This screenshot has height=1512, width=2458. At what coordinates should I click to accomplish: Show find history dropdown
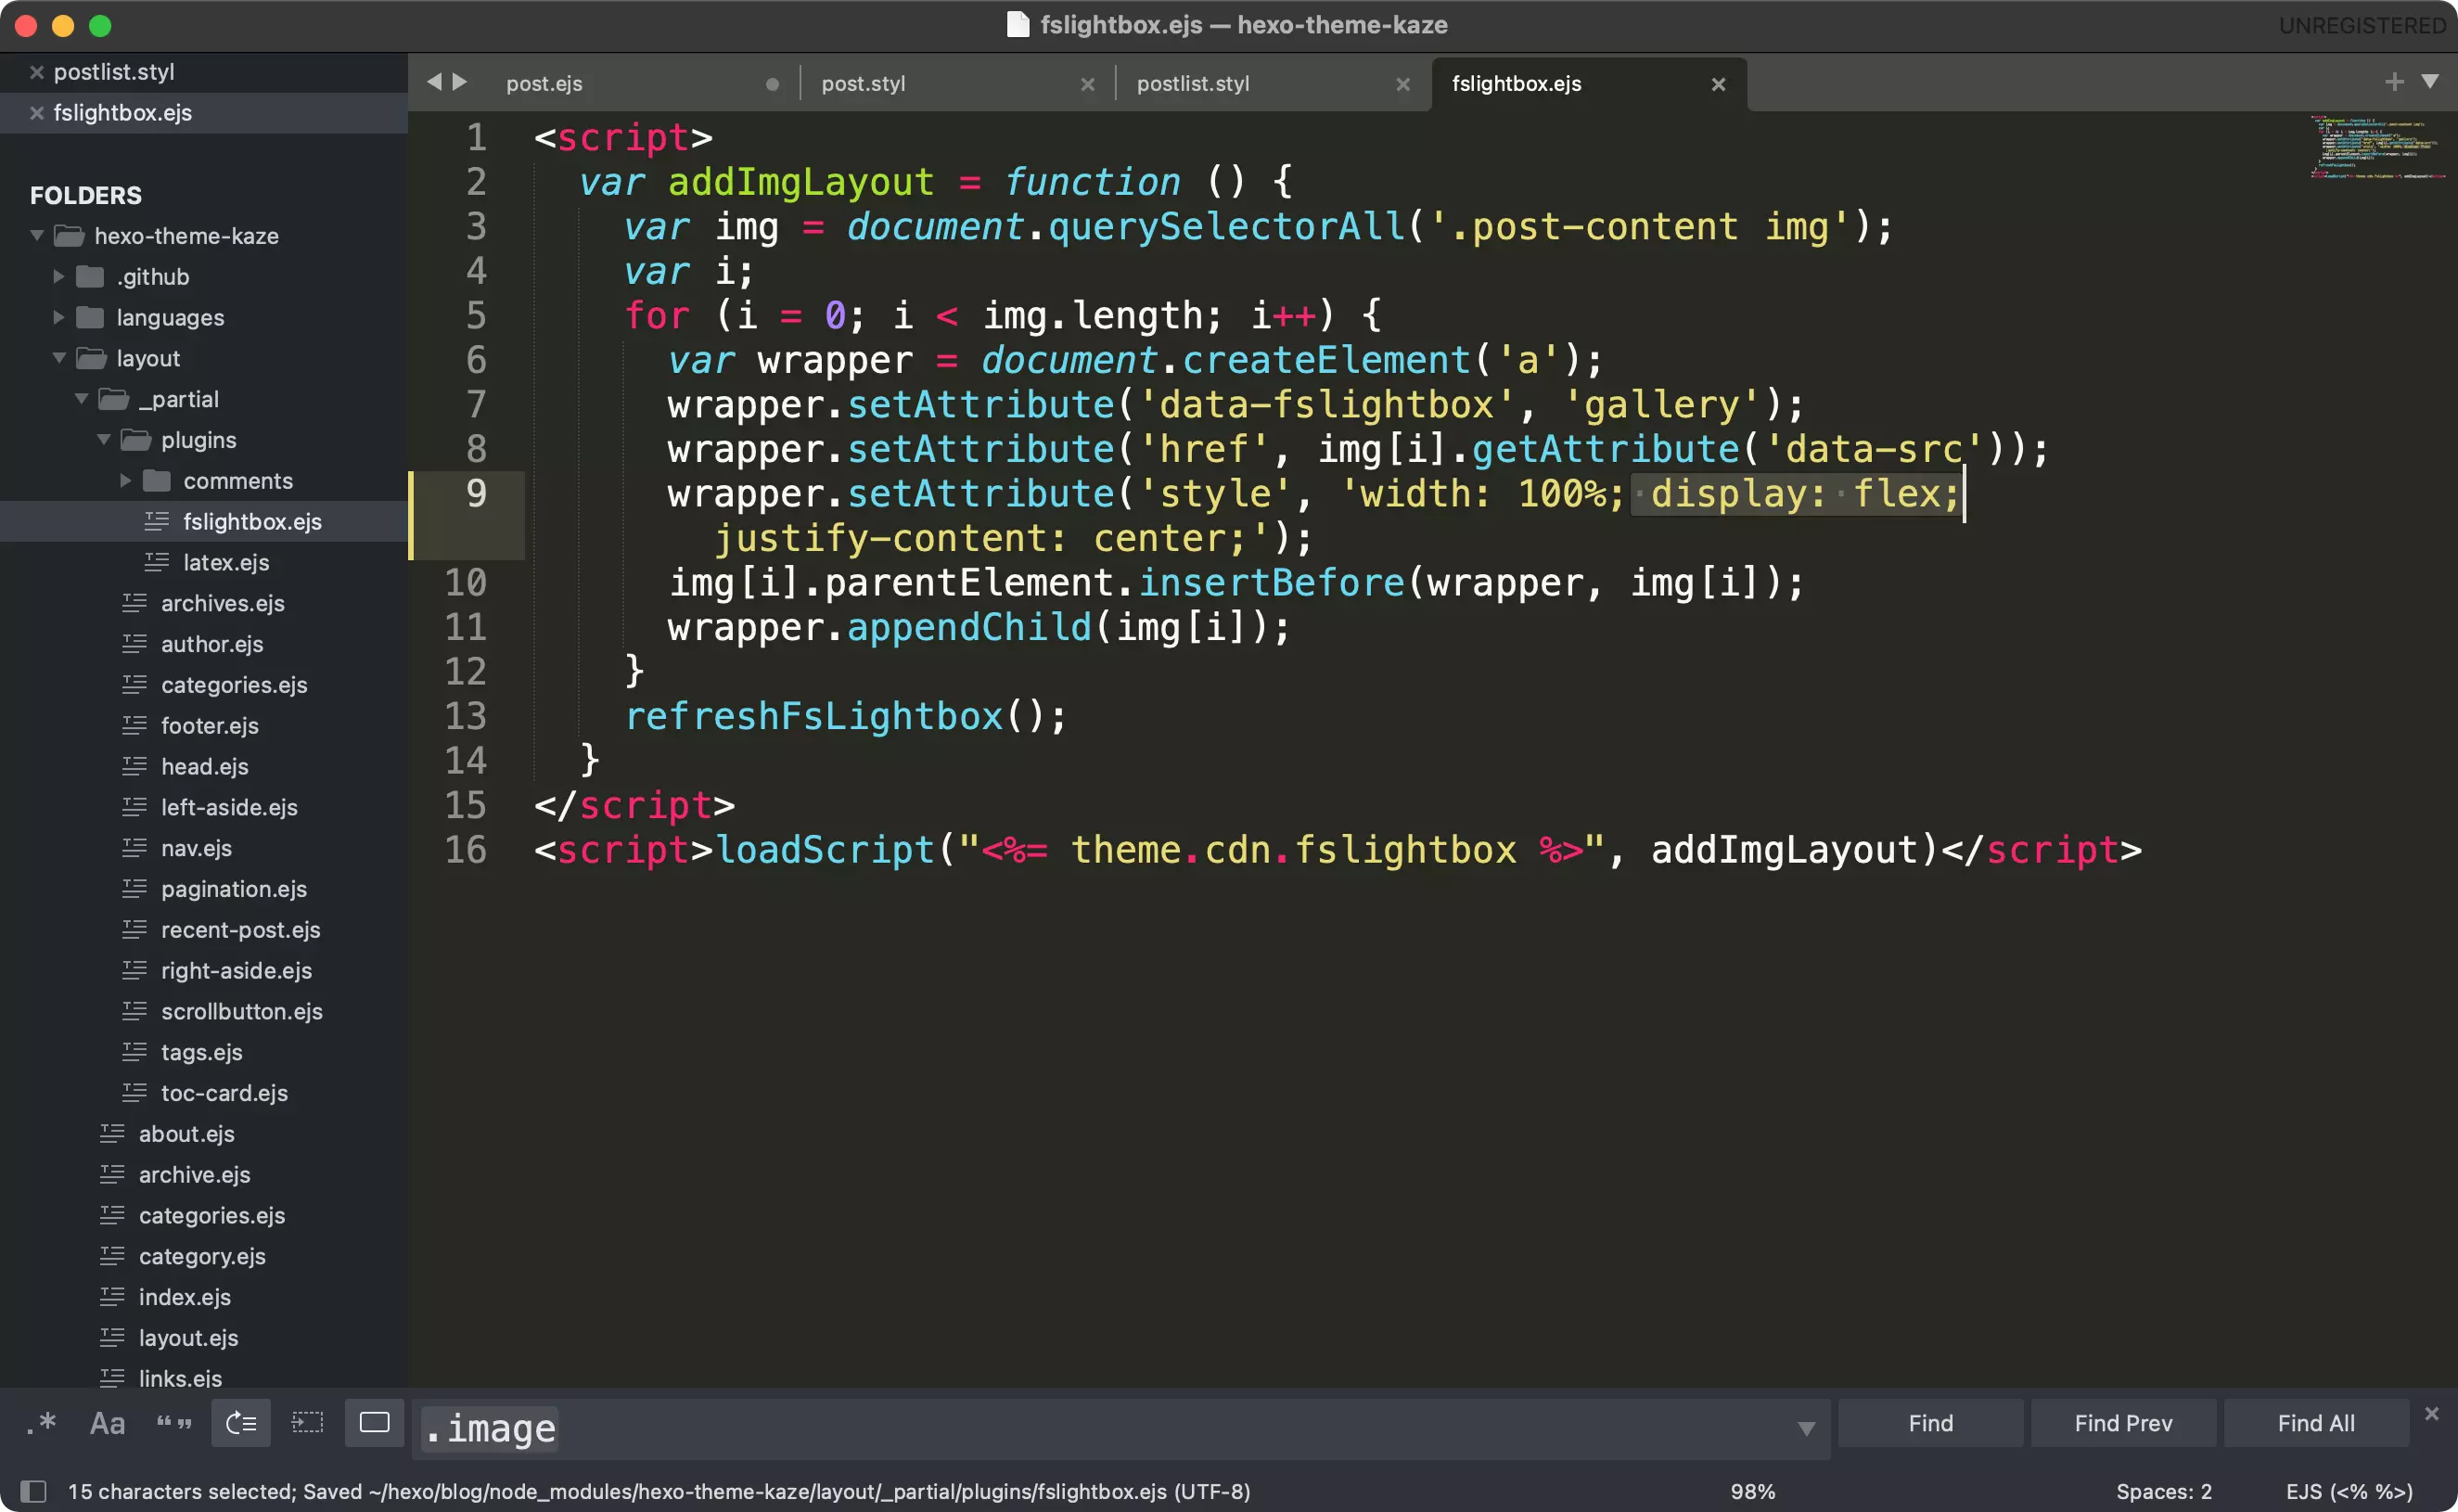click(1806, 1428)
